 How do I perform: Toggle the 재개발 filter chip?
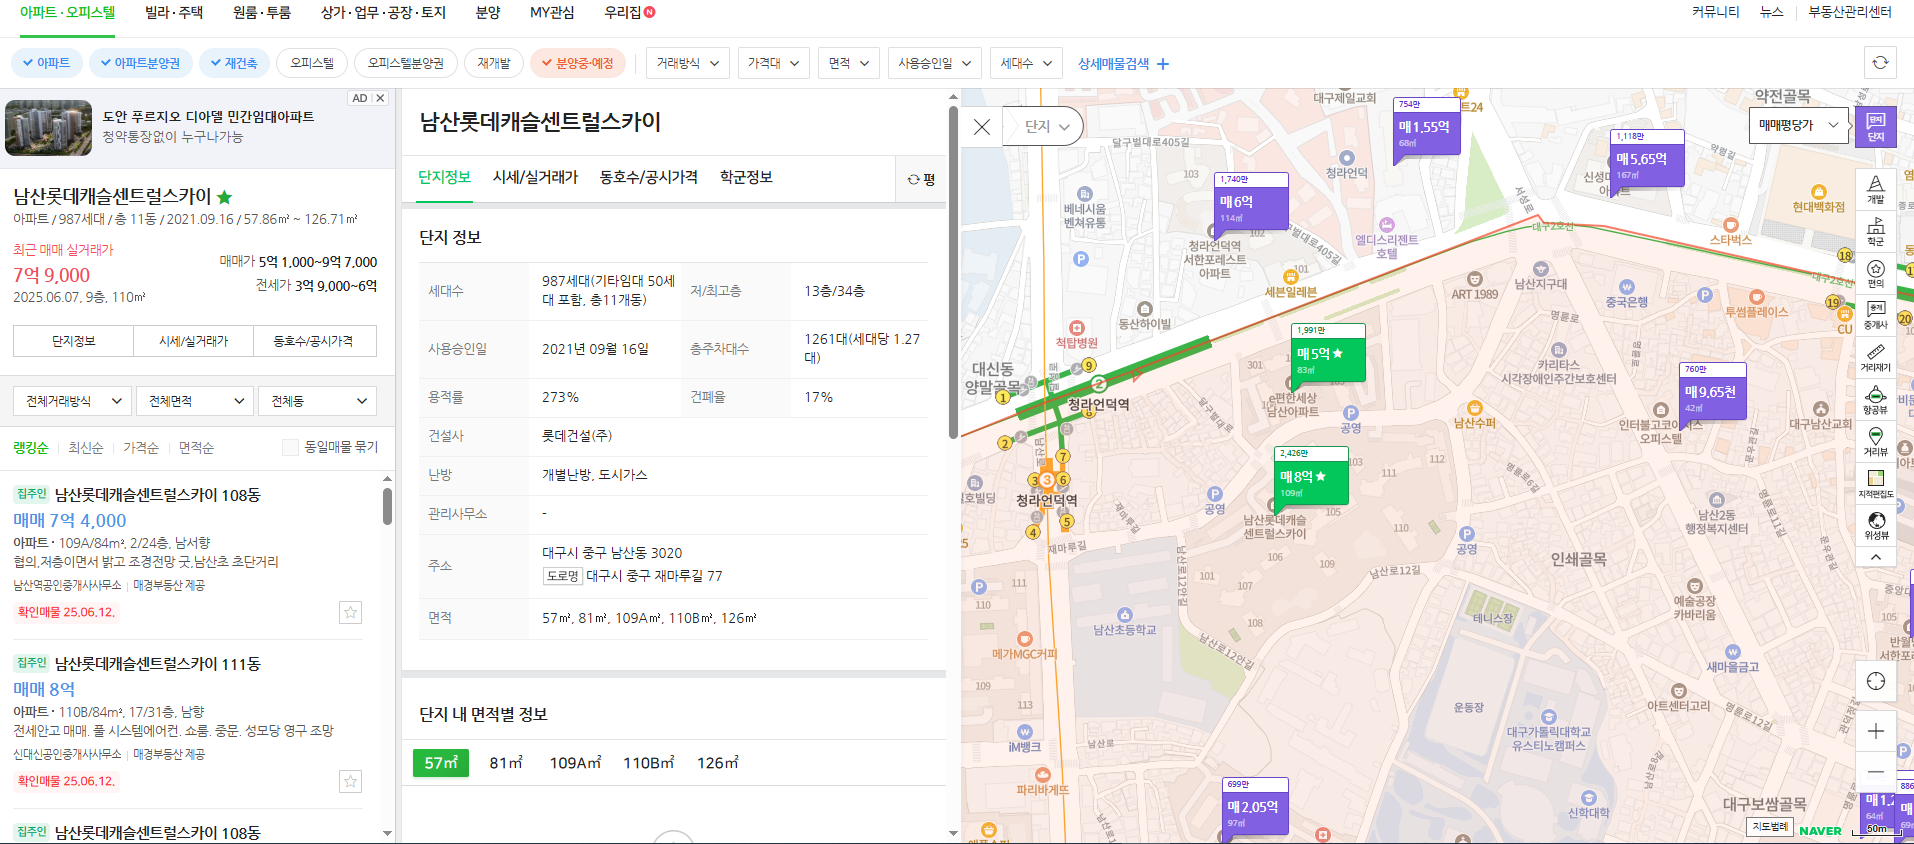click(x=493, y=63)
